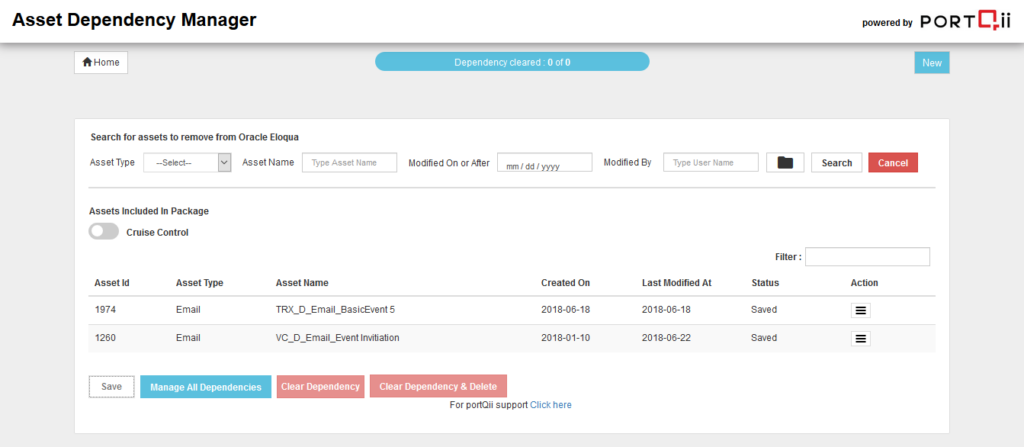Toggle the Cruise Control switch
This screenshot has width=1024, height=447.
tap(104, 232)
